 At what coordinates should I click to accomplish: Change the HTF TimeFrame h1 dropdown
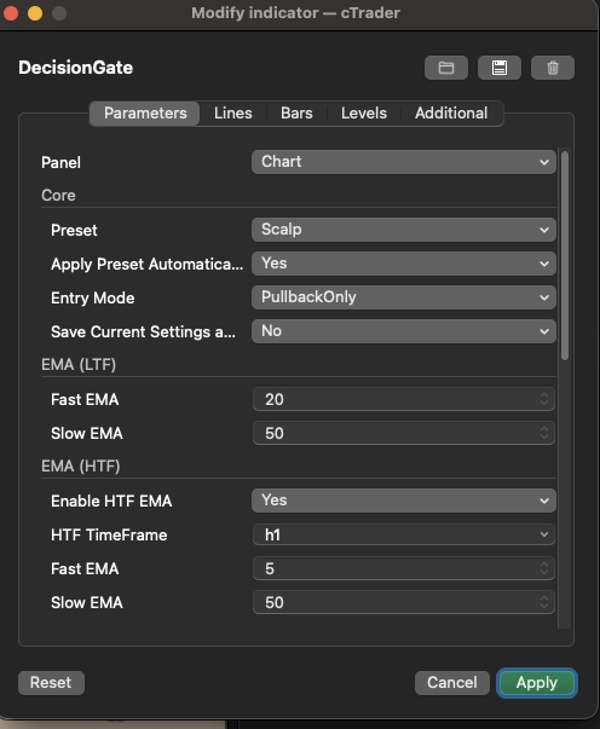403,535
